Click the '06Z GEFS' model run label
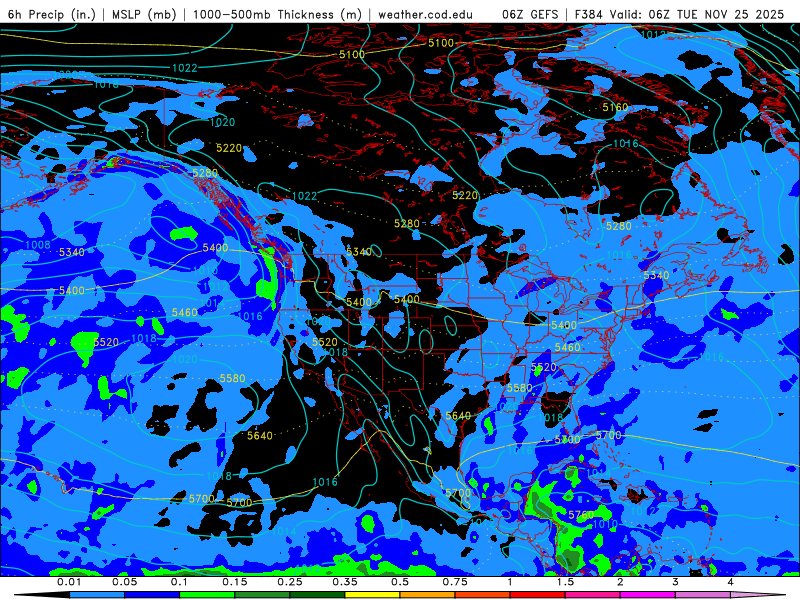 pyautogui.click(x=530, y=14)
